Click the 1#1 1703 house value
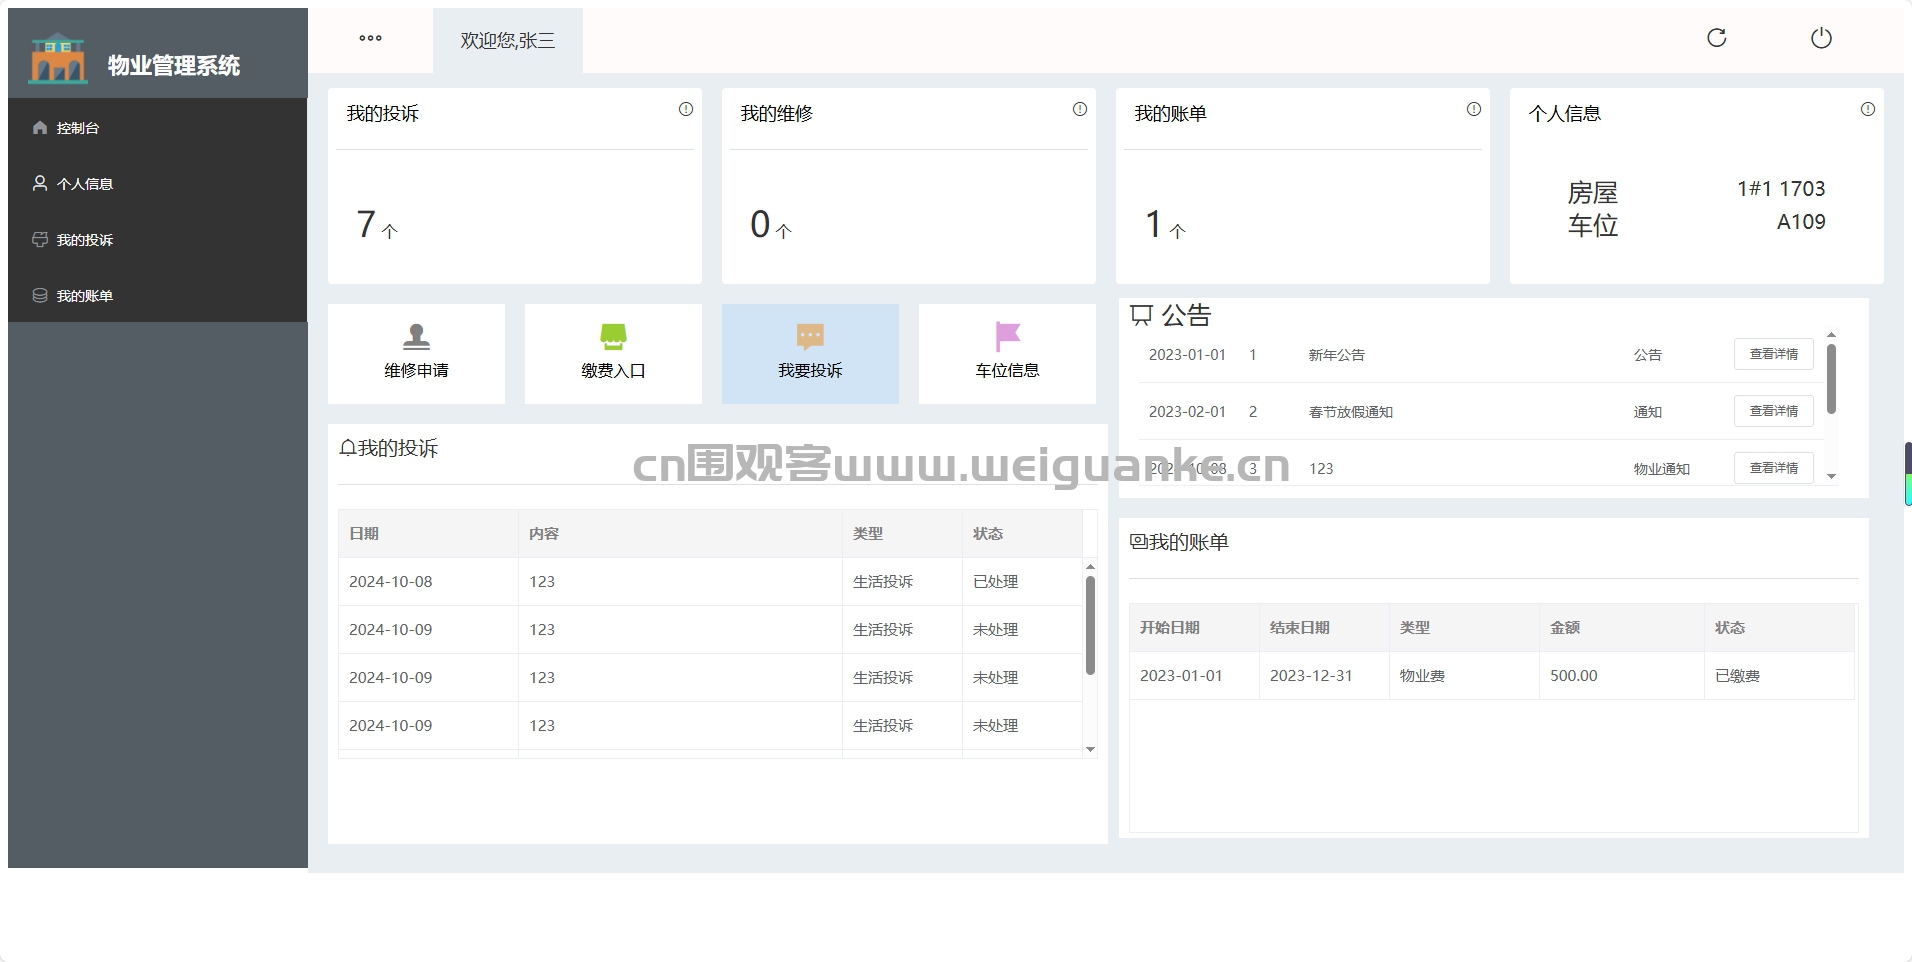The image size is (1912, 962). click(1781, 188)
